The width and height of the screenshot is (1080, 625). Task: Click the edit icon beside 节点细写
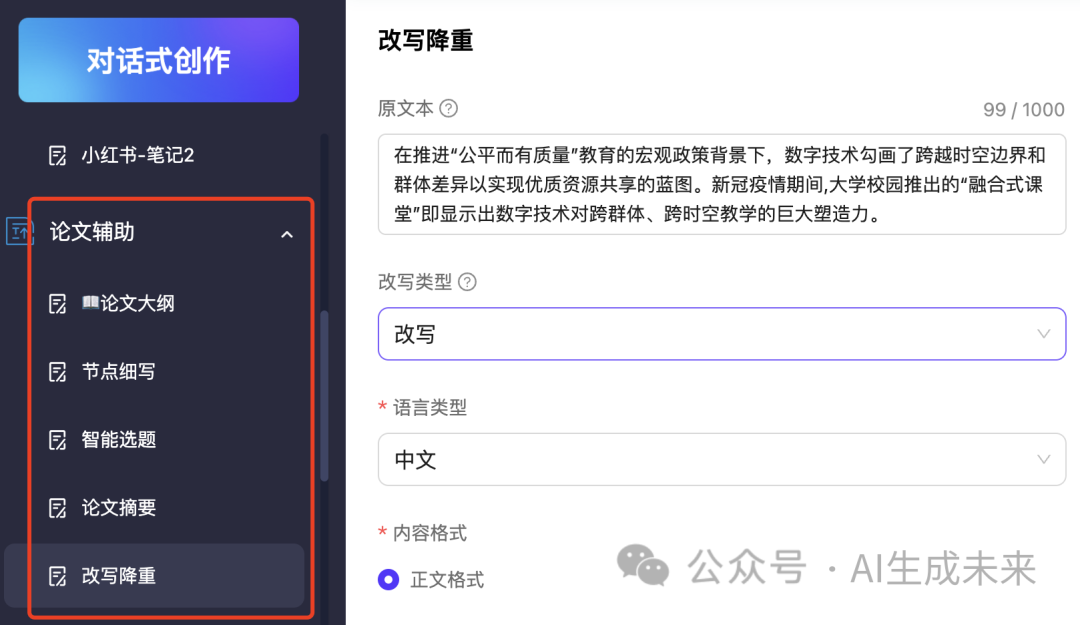pyautogui.click(x=58, y=372)
